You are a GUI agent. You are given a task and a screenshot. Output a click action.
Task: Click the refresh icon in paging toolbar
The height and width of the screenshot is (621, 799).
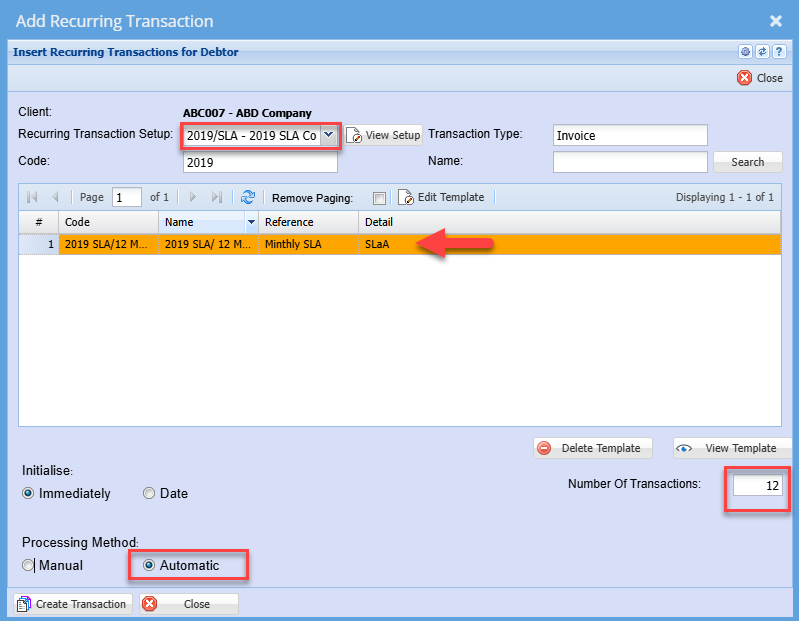click(x=248, y=198)
